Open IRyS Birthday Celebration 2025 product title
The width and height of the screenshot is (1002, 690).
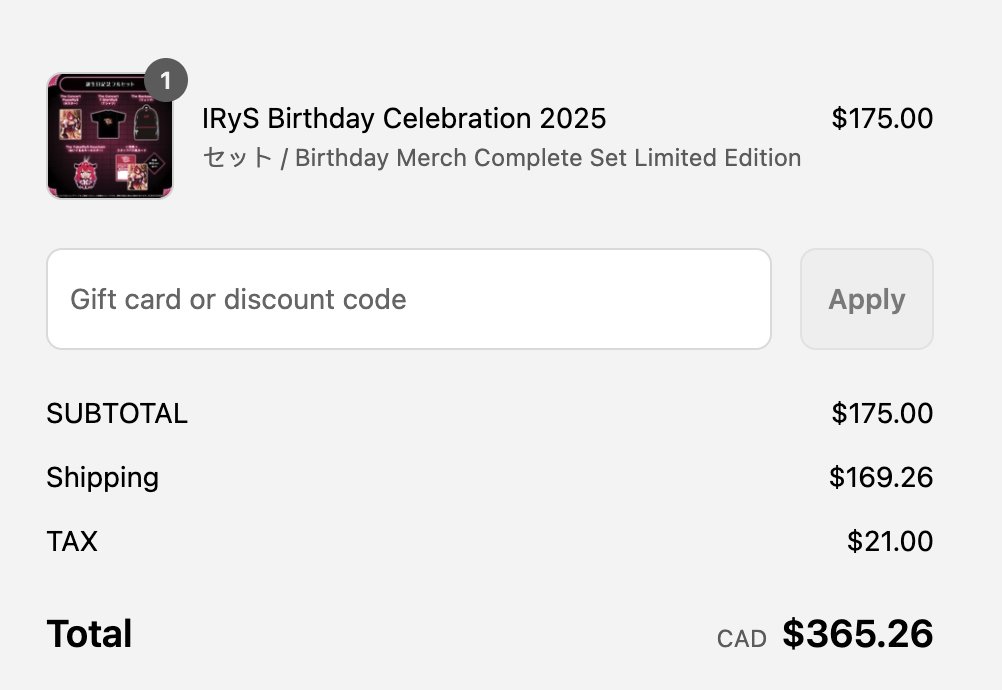click(404, 119)
